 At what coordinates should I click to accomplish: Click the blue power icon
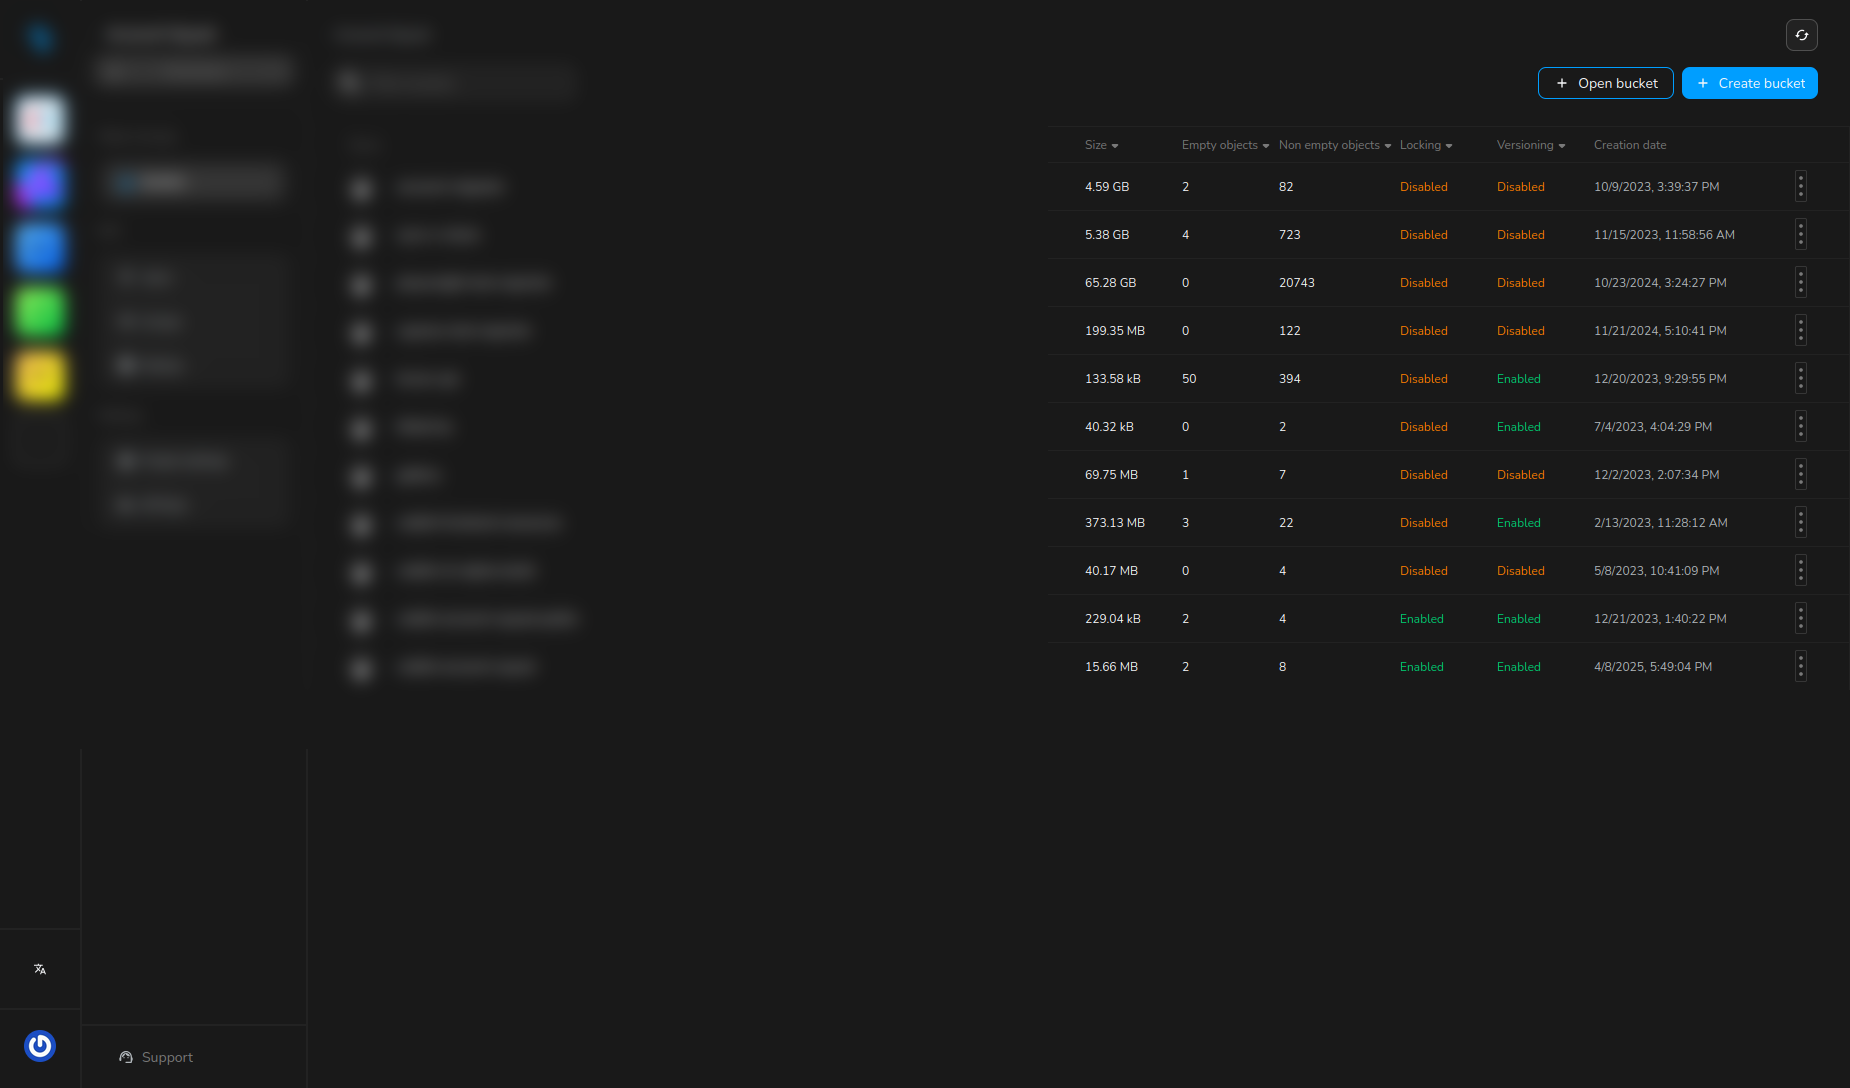coord(40,1046)
